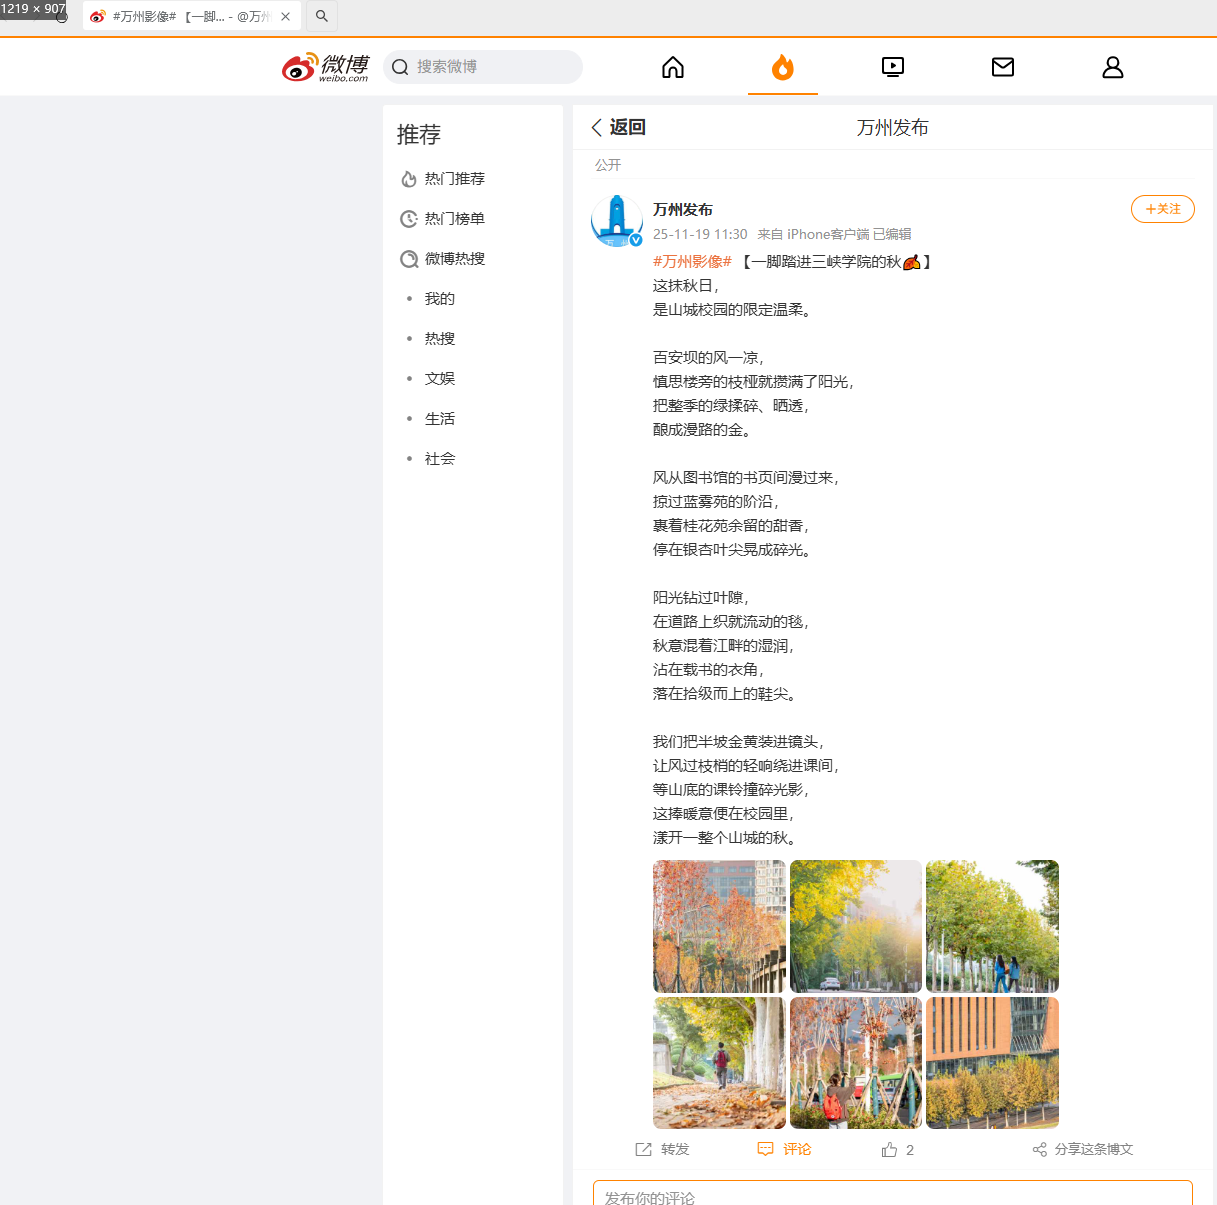Open the first autumn trees photo thumbnail
This screenshot has height=1205, width=1217.
[x=719, y=926]
